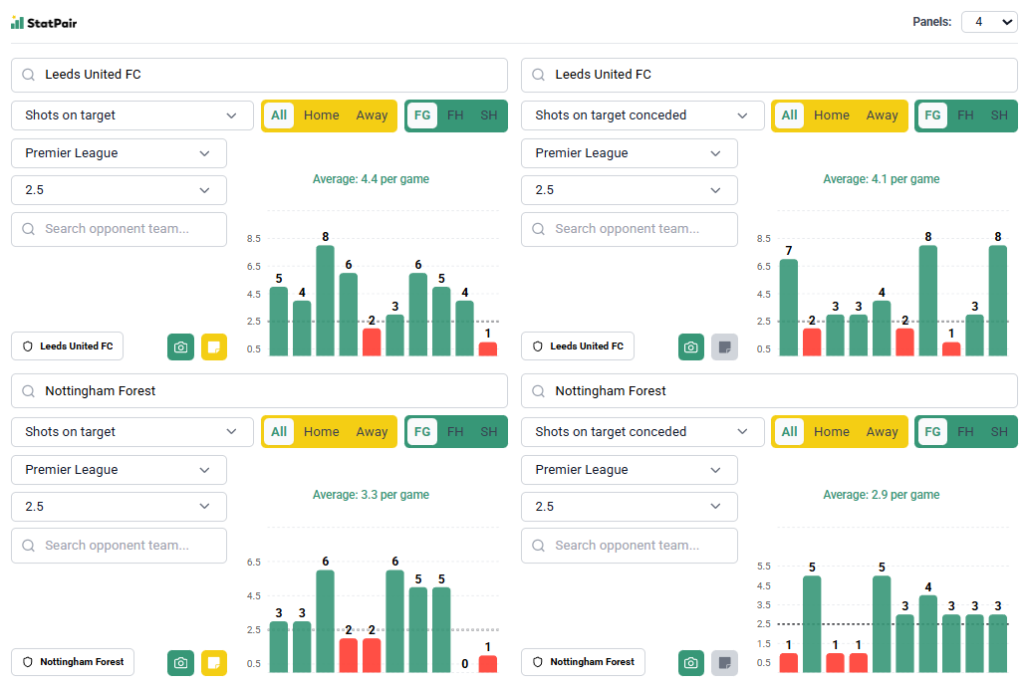This screenshot has height=685, width=1024.
Task: Click camera icon in Forest shots on target panel
Action: [x=180, y=662]
